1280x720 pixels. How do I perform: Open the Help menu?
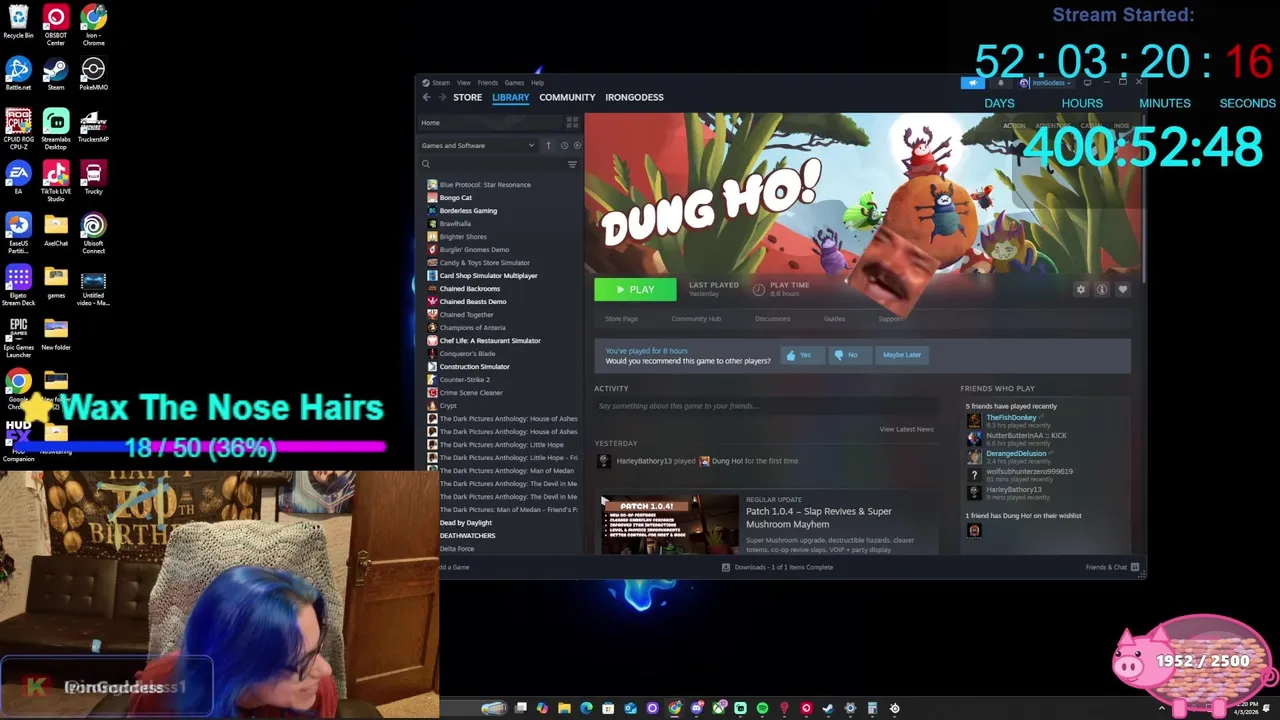tap(537, 83)
